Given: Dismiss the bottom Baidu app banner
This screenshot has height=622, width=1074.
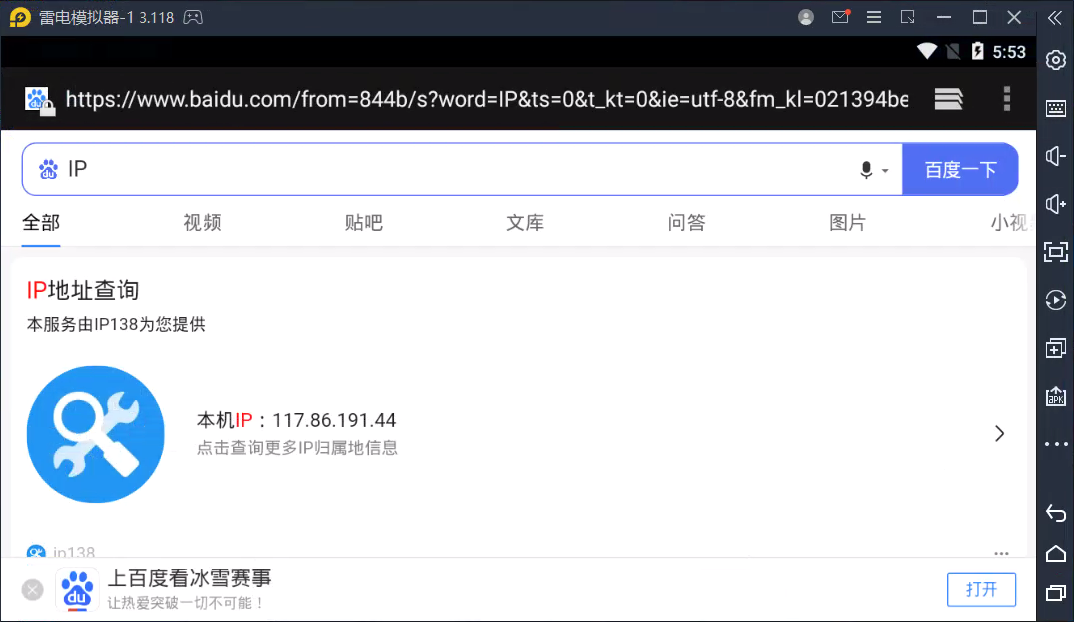Looking at the screenshot, I should [x=32, y=589].
